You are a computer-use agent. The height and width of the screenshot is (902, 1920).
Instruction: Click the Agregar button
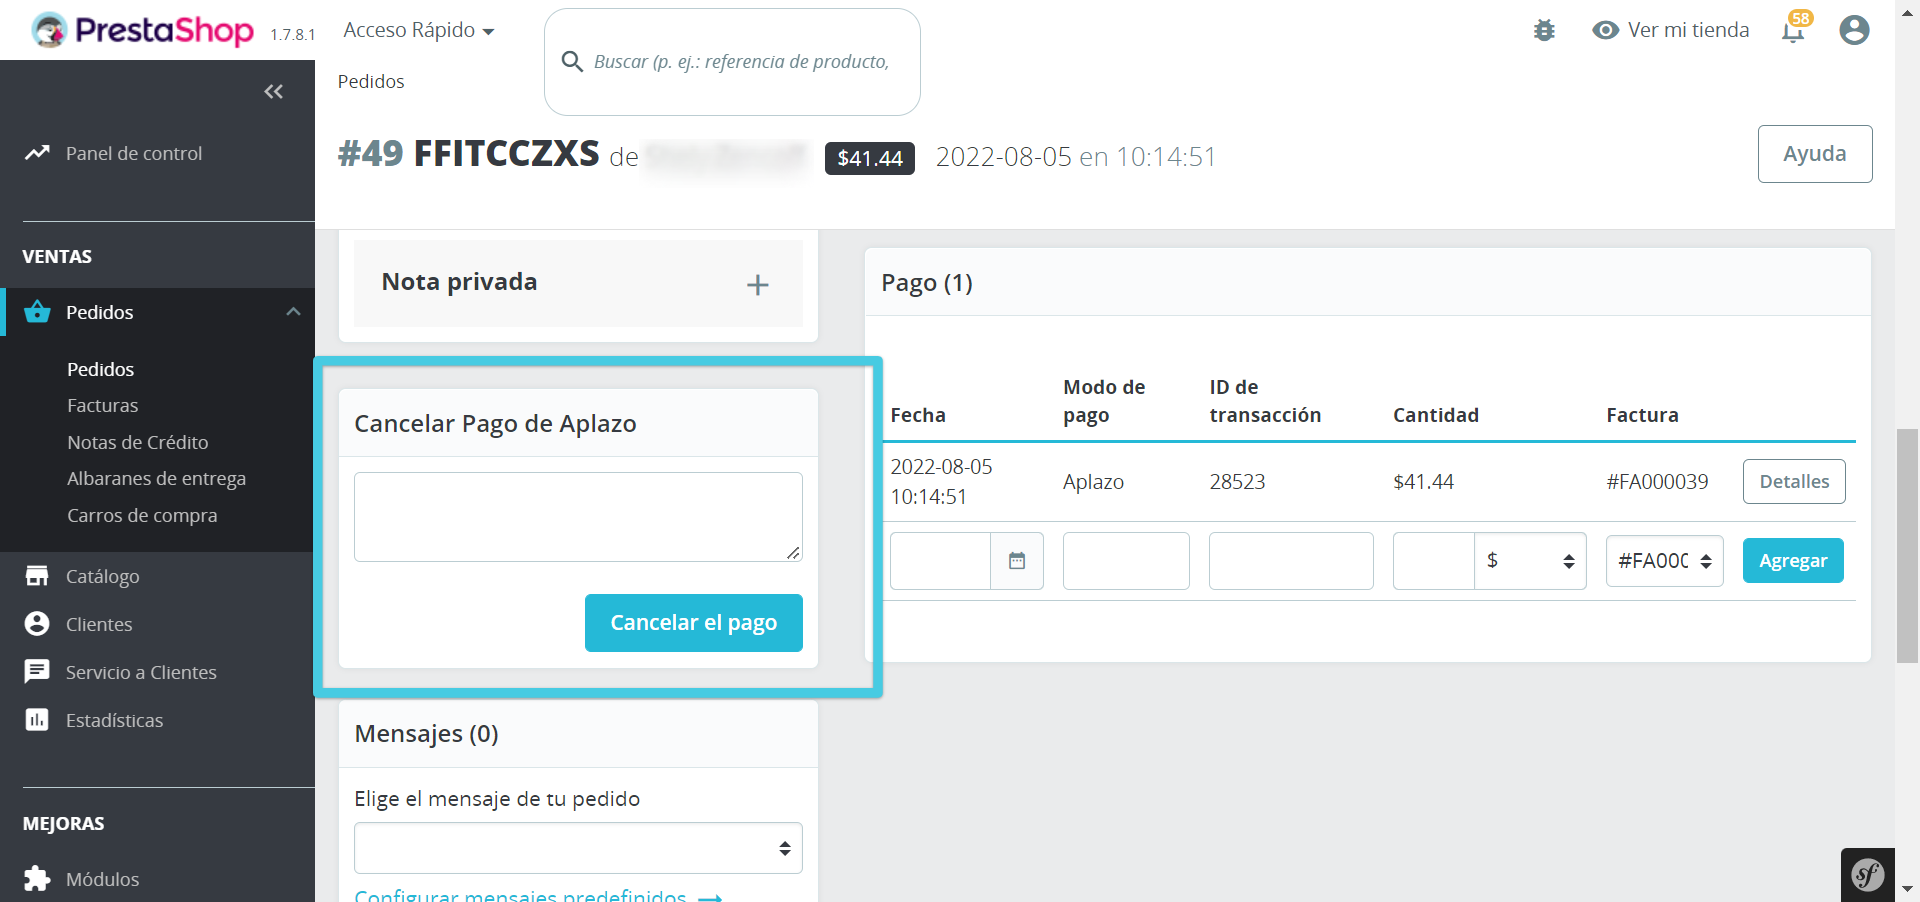tap(1793, 561)
